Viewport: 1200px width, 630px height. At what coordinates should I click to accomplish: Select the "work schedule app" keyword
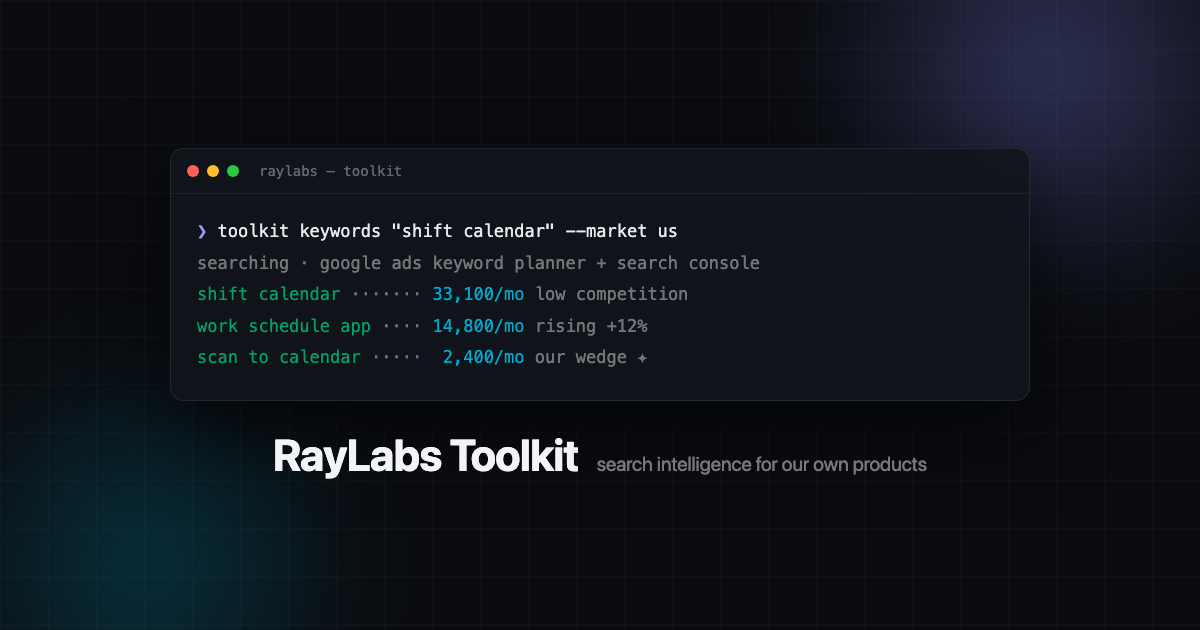284,326
